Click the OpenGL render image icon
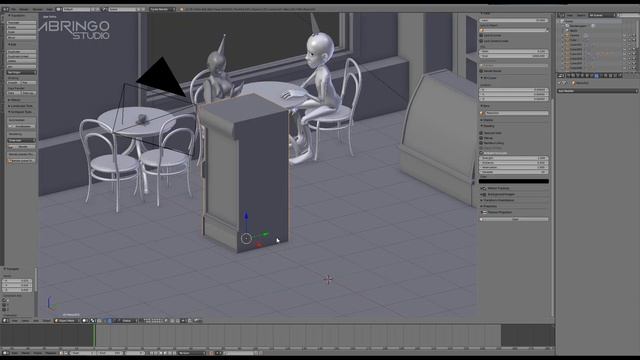This screenshot has height=360, width=640. (x=191, y=320)
